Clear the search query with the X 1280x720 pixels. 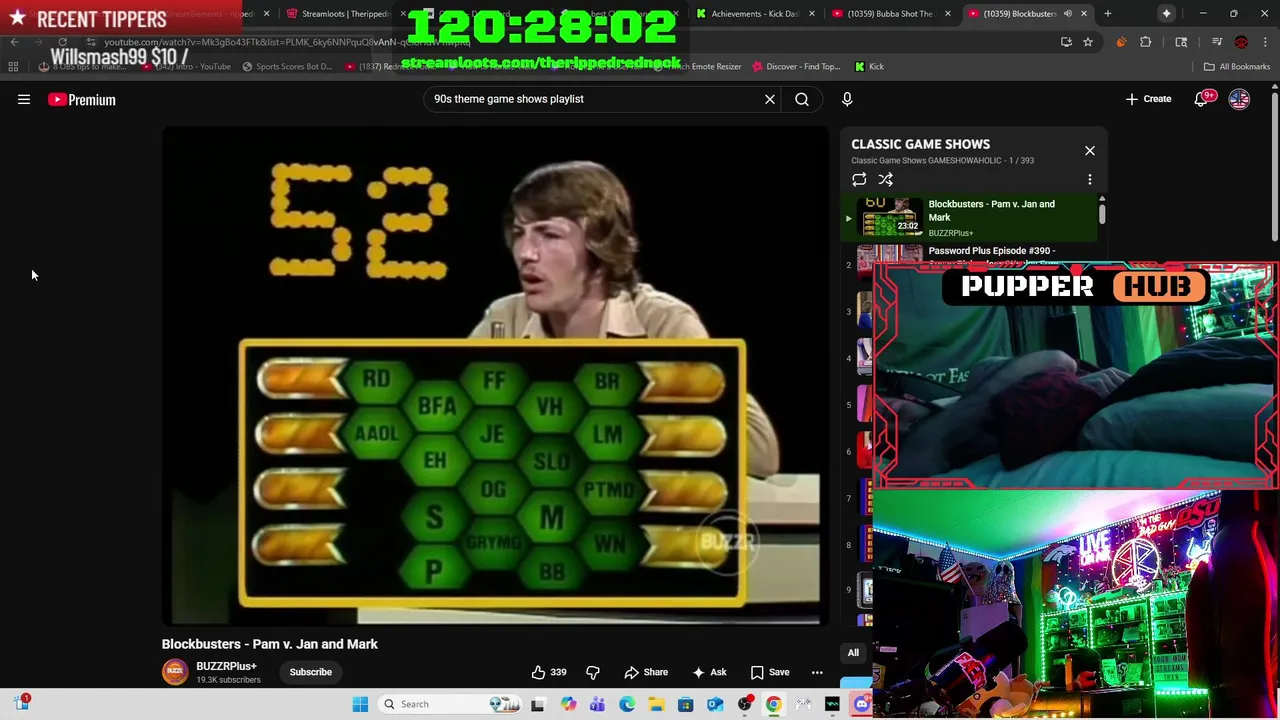tap(770, 99)
